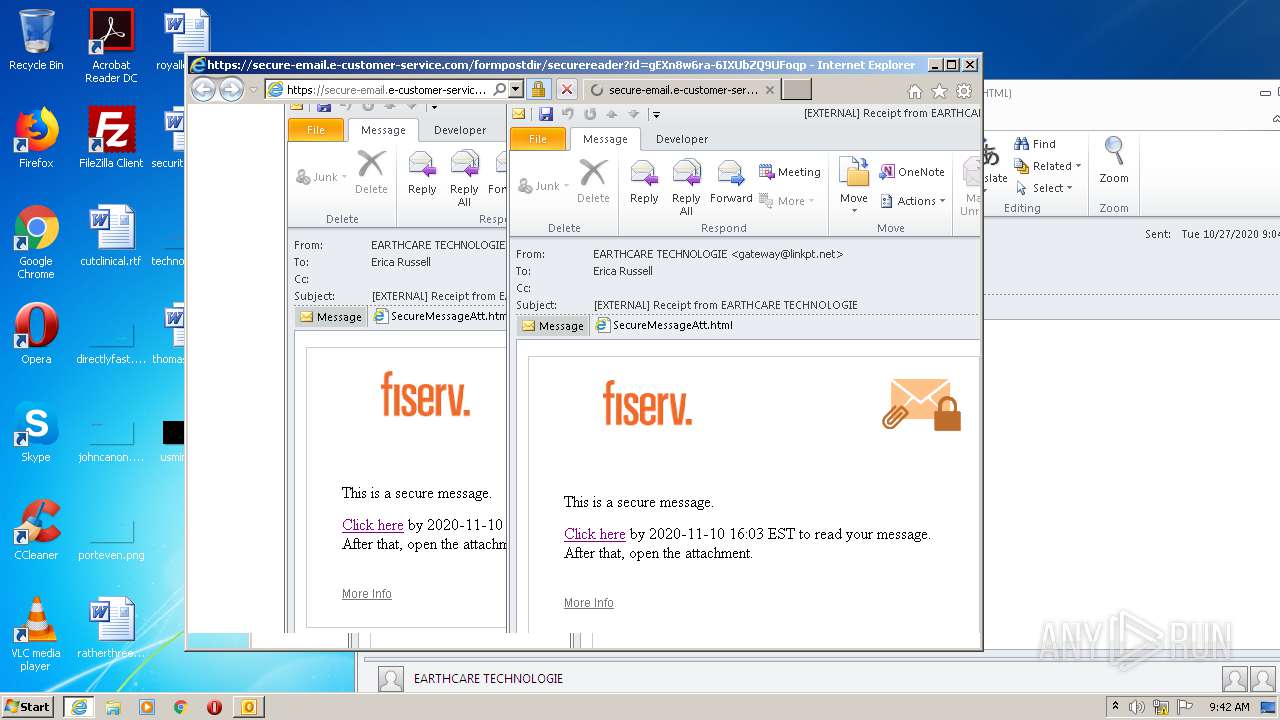1280x720 pixels.
Task: Open the Select dropdown in the Editing group
Action: pos(1044,188)
